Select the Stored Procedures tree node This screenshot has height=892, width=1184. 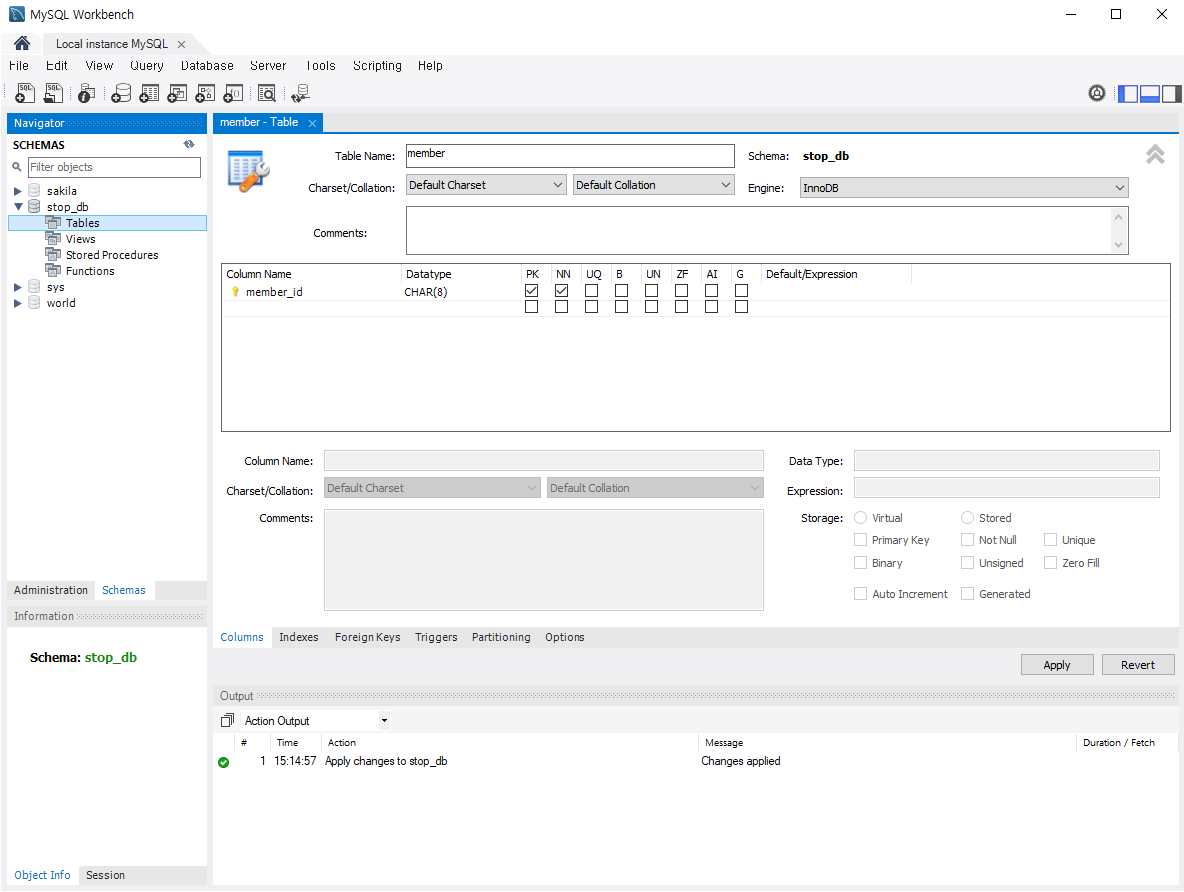tap(112, 255)
